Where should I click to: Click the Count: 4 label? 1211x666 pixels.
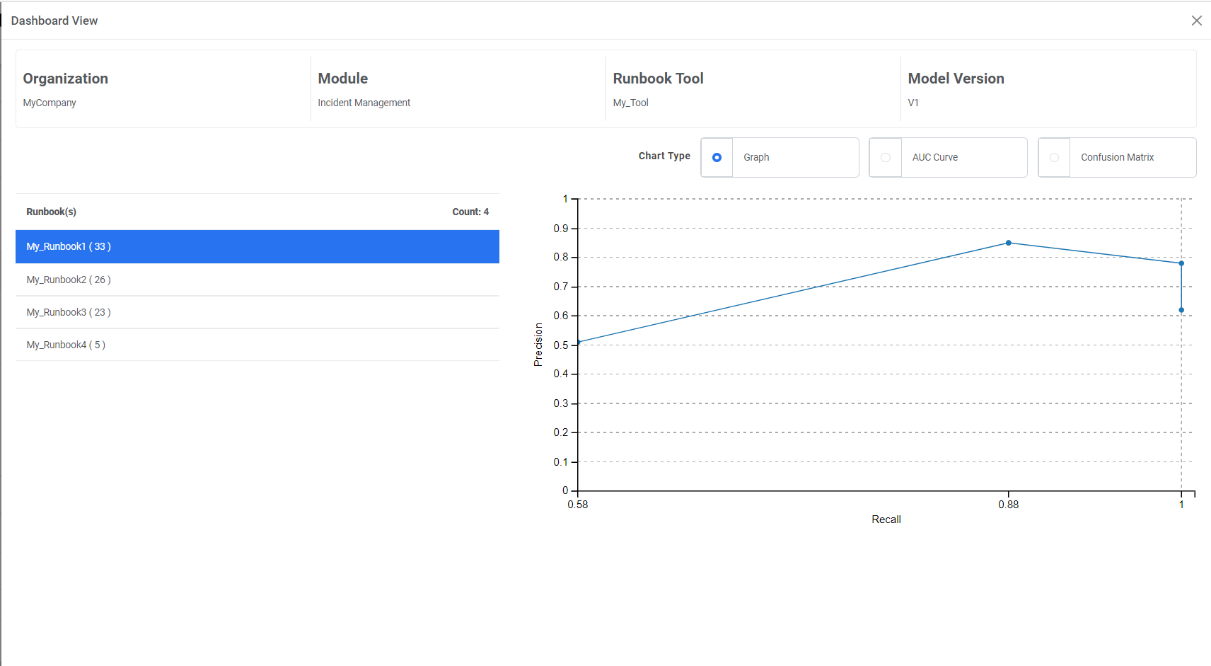click(470, 212)
